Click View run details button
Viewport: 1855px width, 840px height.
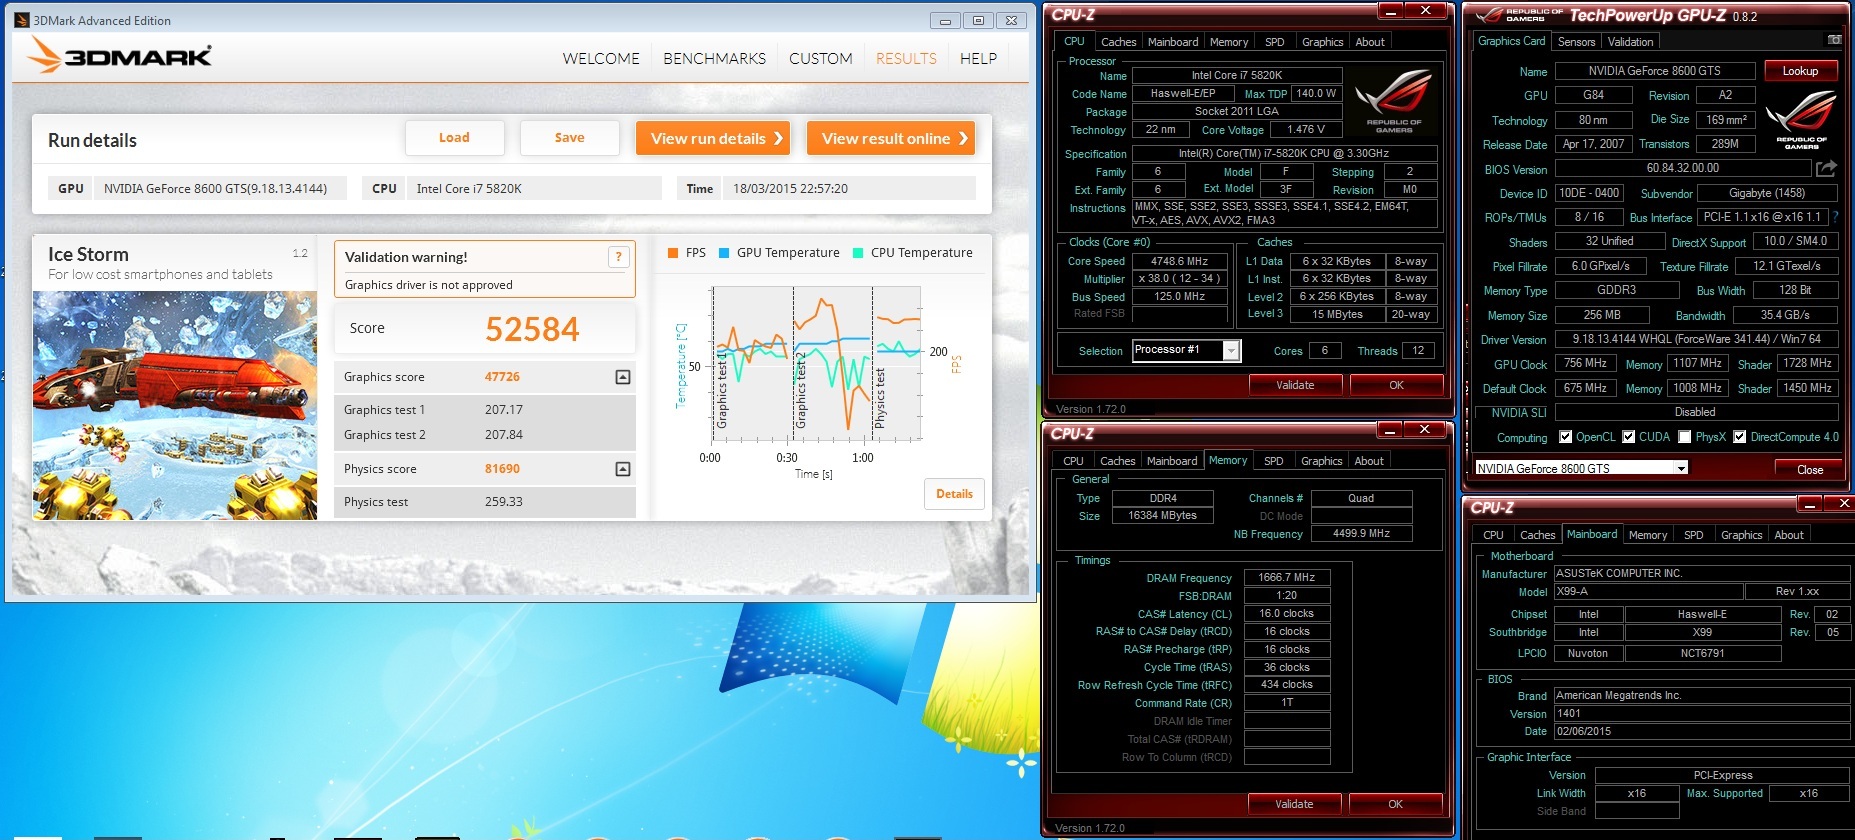713,138
